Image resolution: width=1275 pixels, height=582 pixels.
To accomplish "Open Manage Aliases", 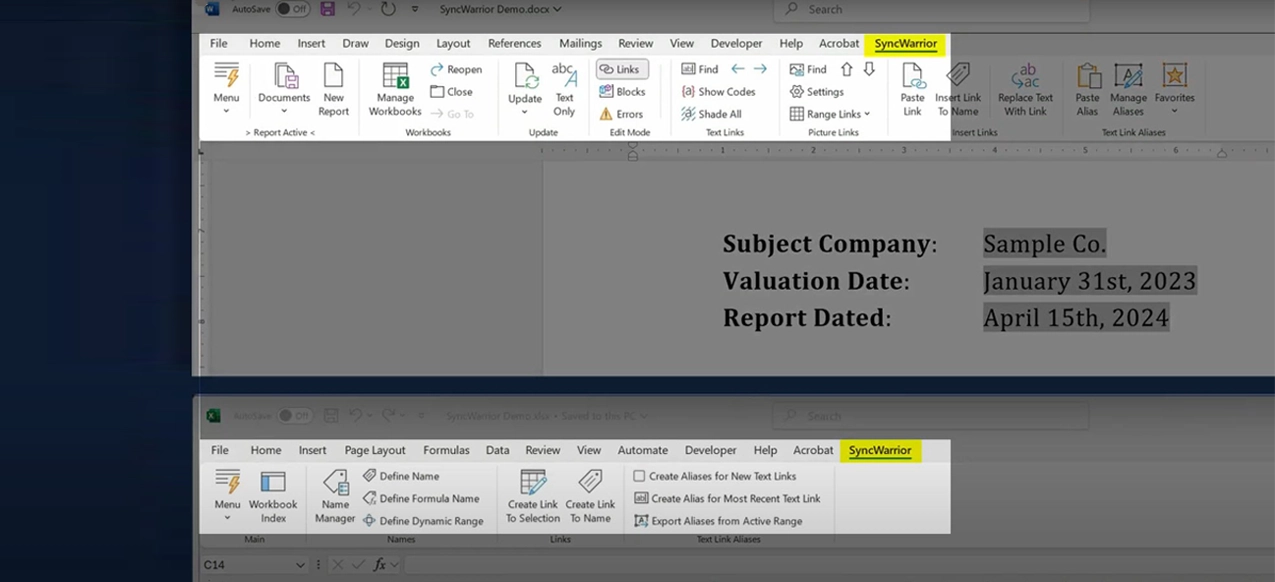I will [1128, 88].
